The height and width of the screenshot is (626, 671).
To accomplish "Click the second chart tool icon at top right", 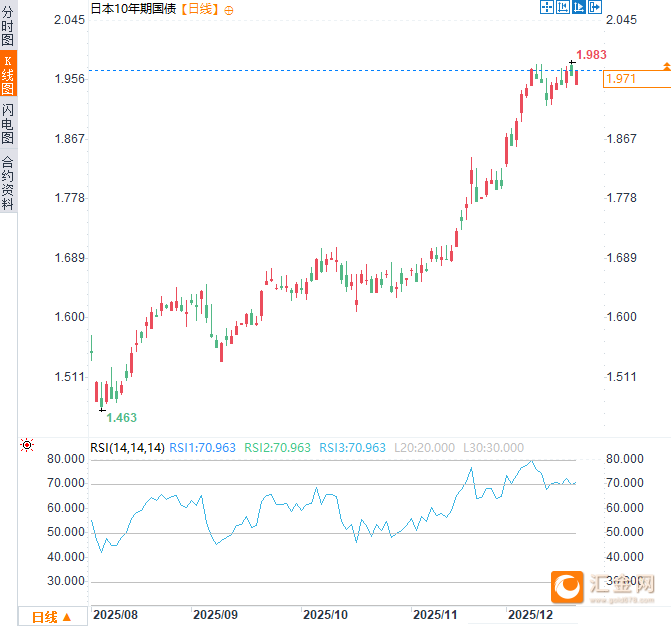I will (x=562, y=8).
